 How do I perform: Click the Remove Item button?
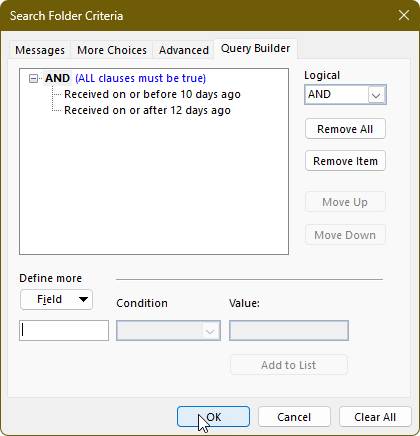(x=345, y=161)
